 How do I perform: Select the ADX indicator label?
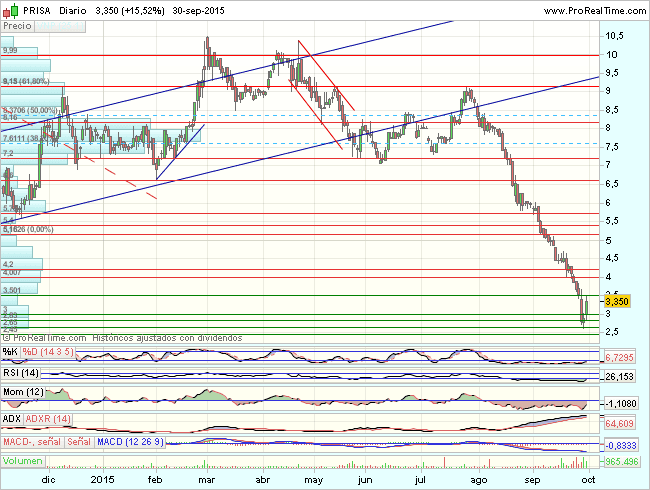tap(12, 419)
